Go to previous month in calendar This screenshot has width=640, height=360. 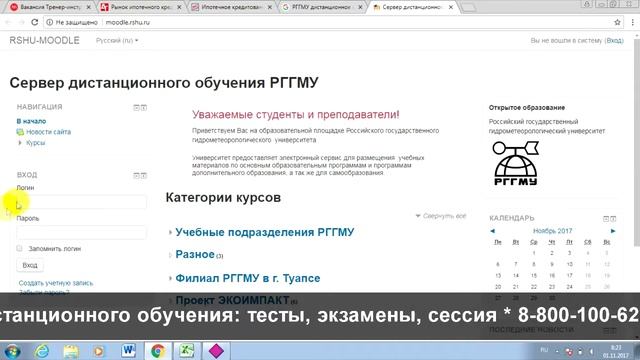[493, 231]
